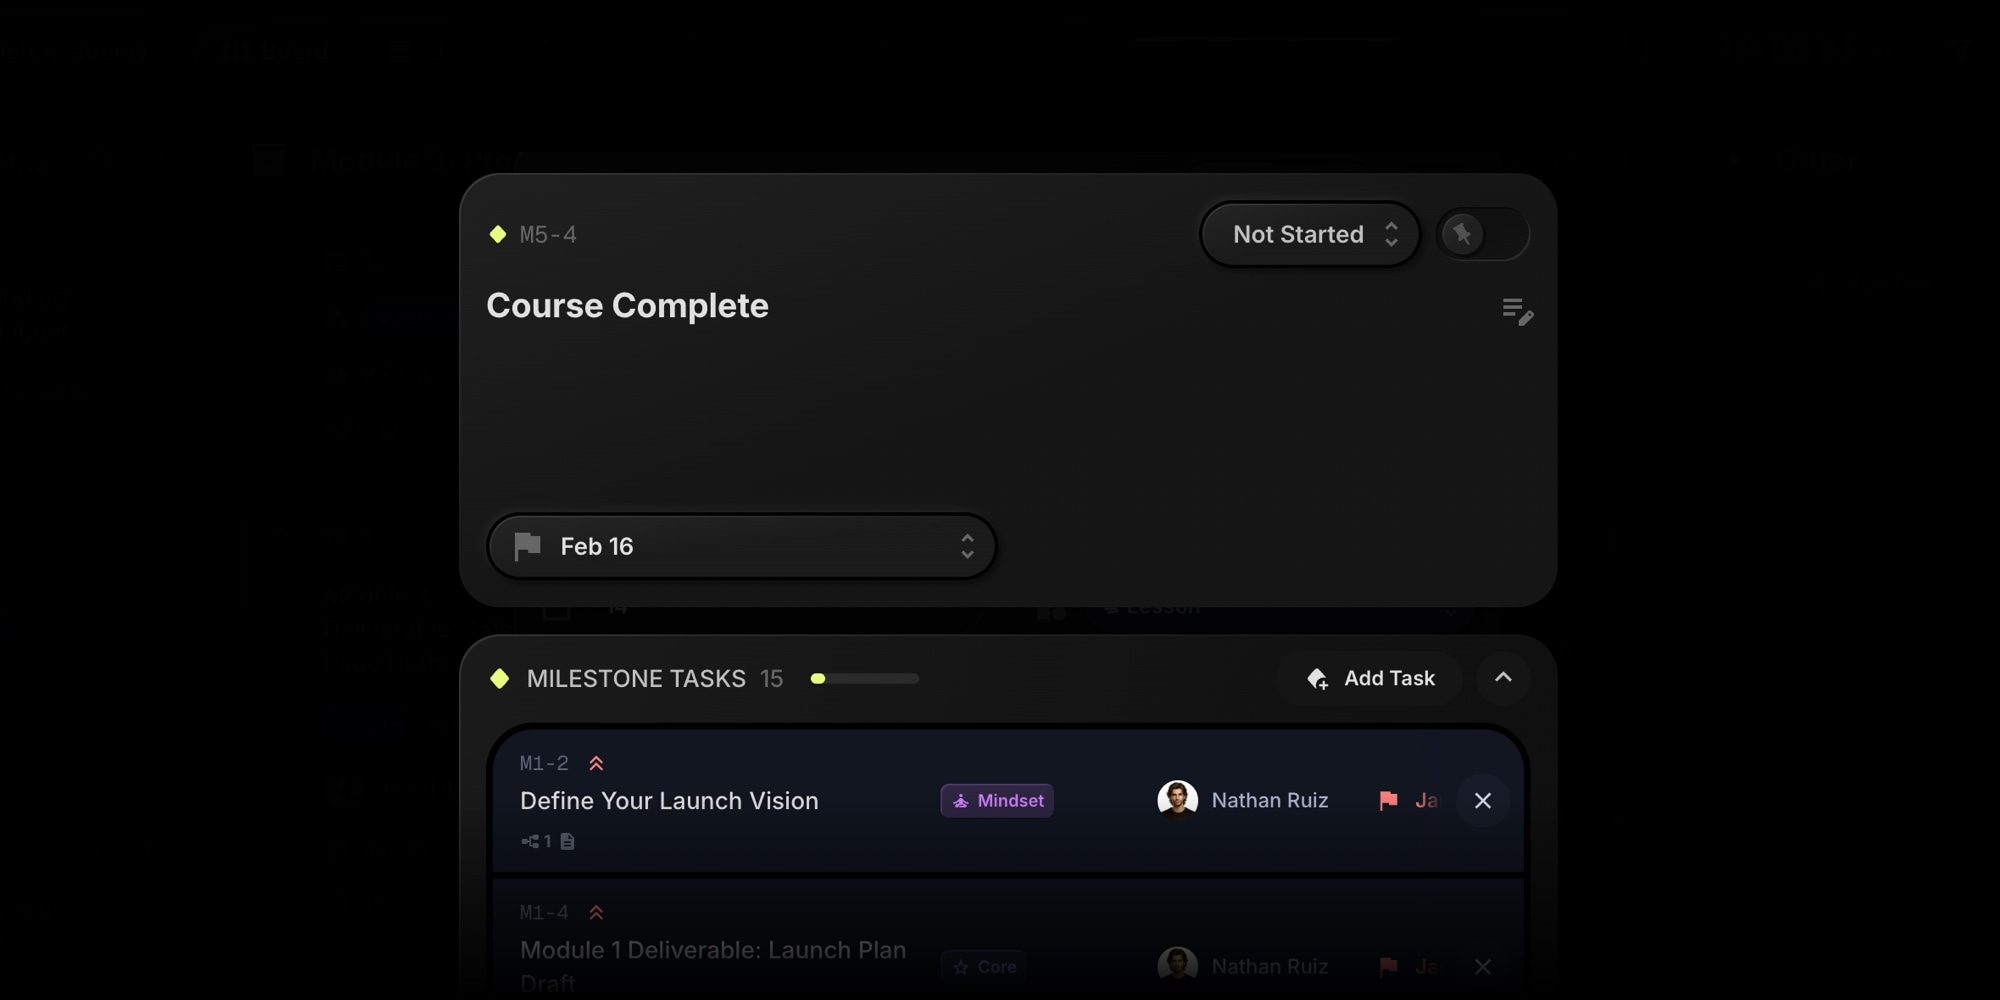Click the Add Task button
Viewport: 2000px width, 1000px height.
(x=1371, y=678)
